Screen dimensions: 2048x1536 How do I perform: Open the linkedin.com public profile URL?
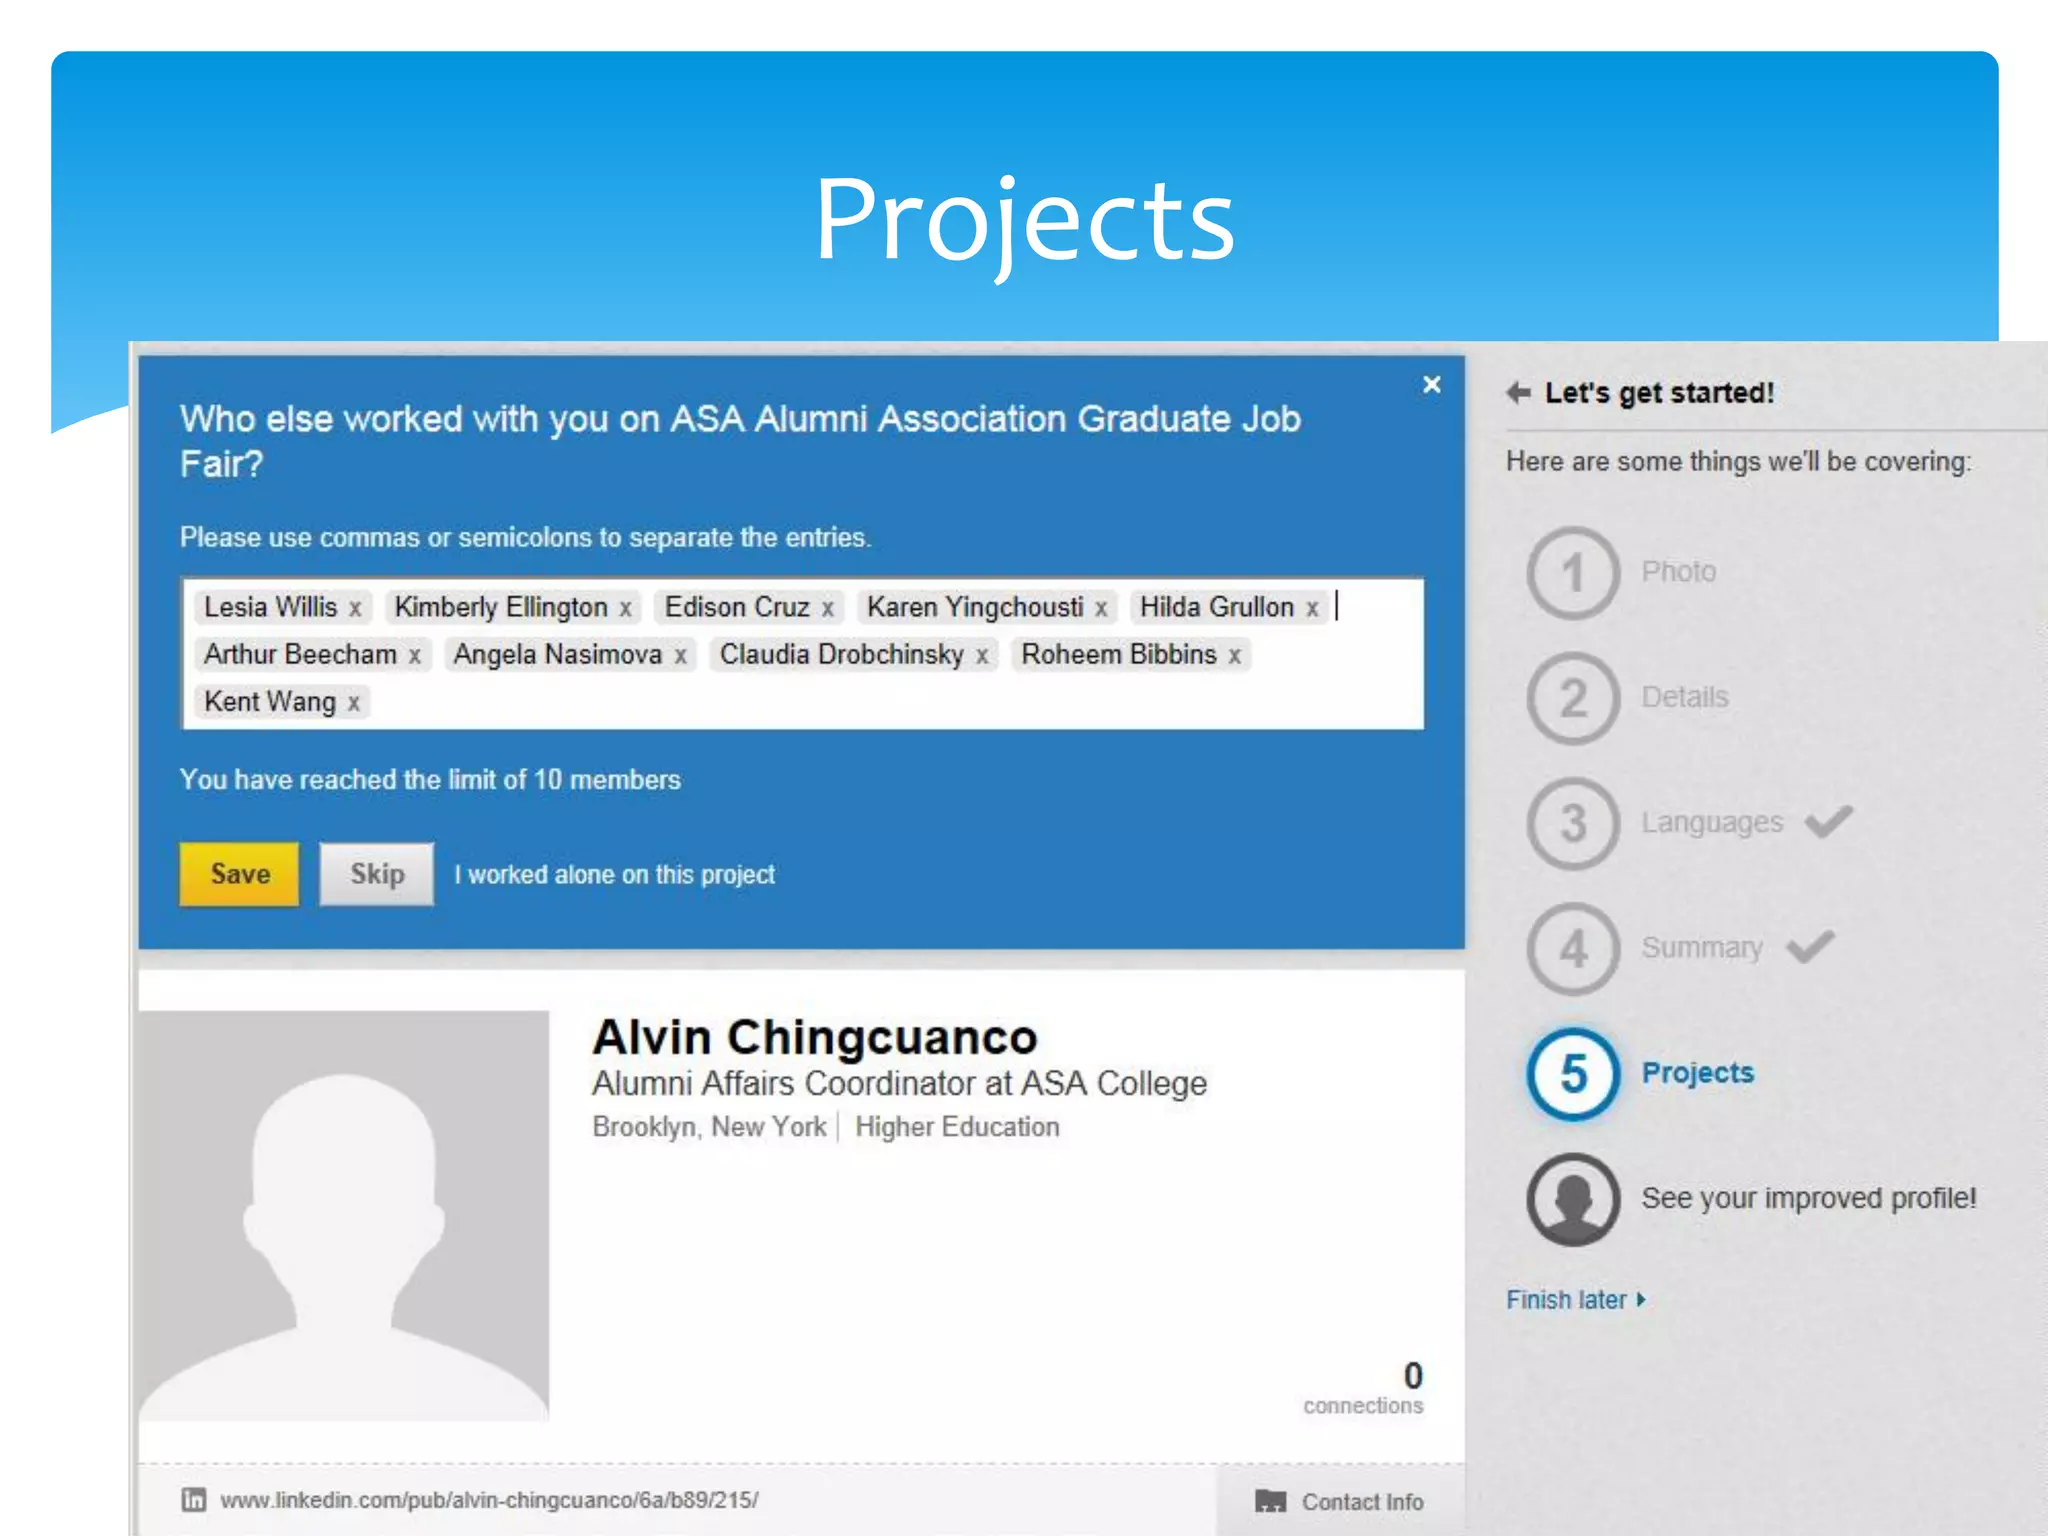(x=489, y=1500)
